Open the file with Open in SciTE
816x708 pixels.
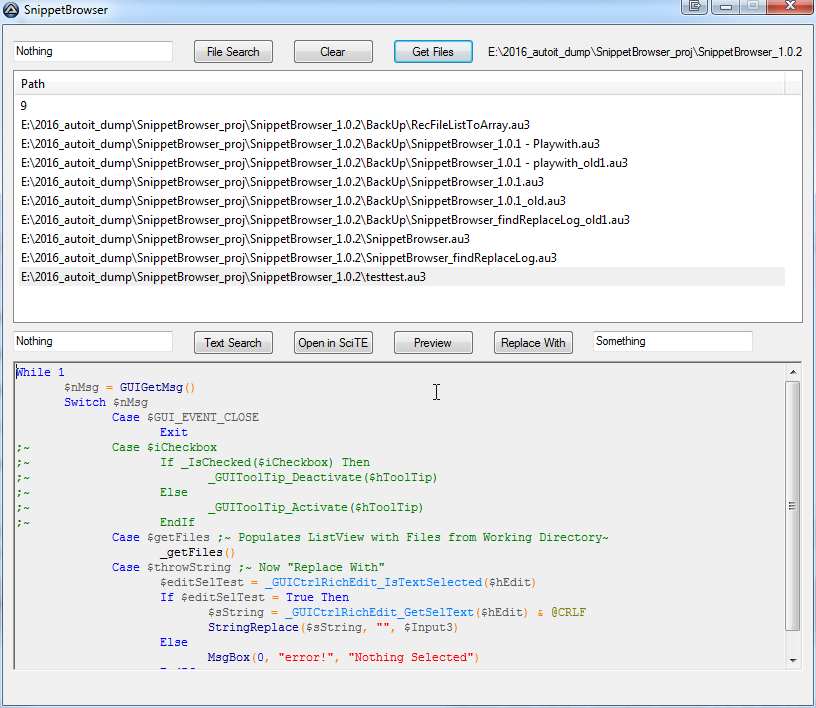(x=333, y=343)
